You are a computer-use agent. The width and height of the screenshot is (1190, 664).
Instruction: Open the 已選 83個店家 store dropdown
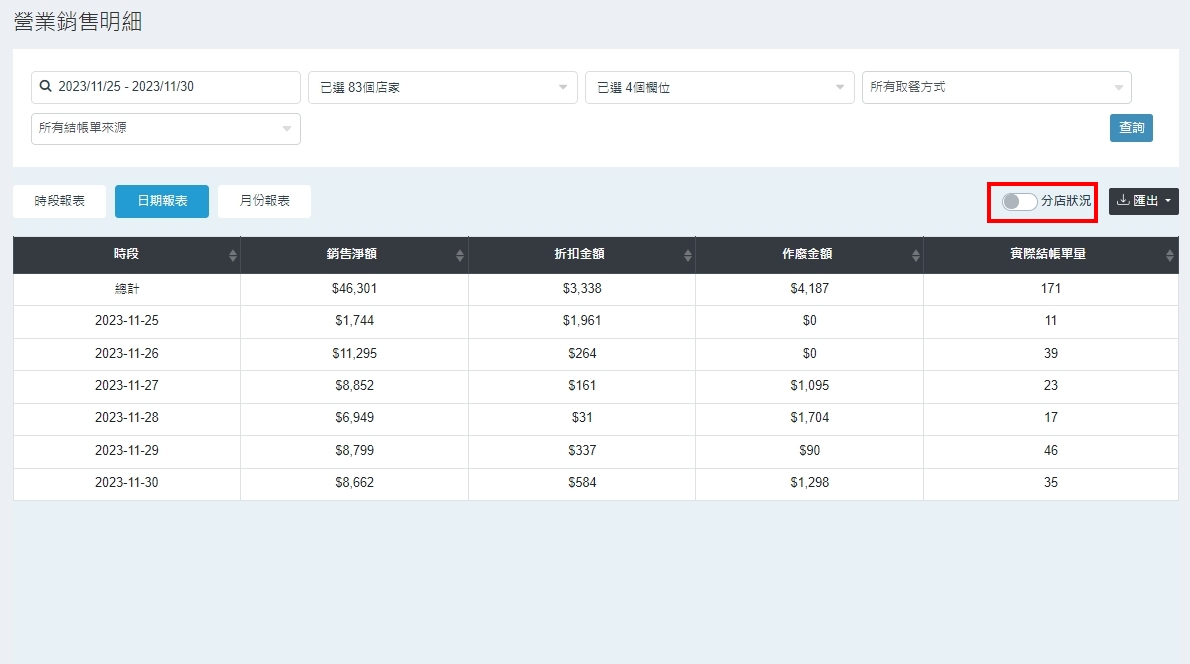pos(442,88)
